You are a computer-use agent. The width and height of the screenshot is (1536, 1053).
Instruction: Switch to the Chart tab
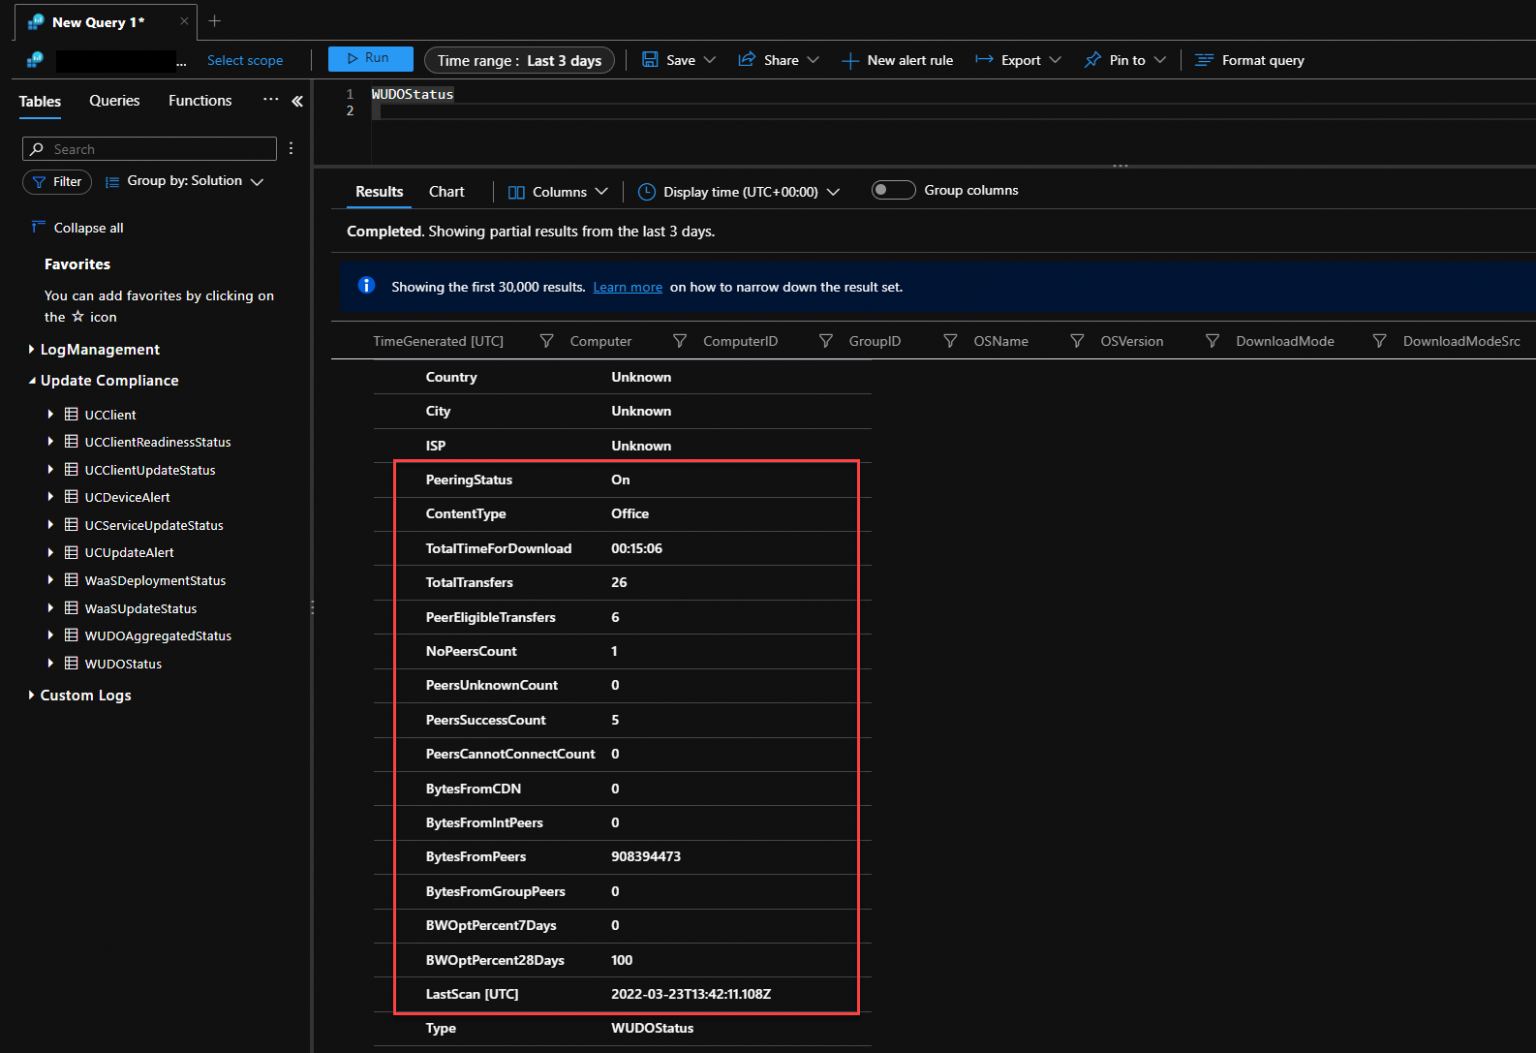pos(446,191)
